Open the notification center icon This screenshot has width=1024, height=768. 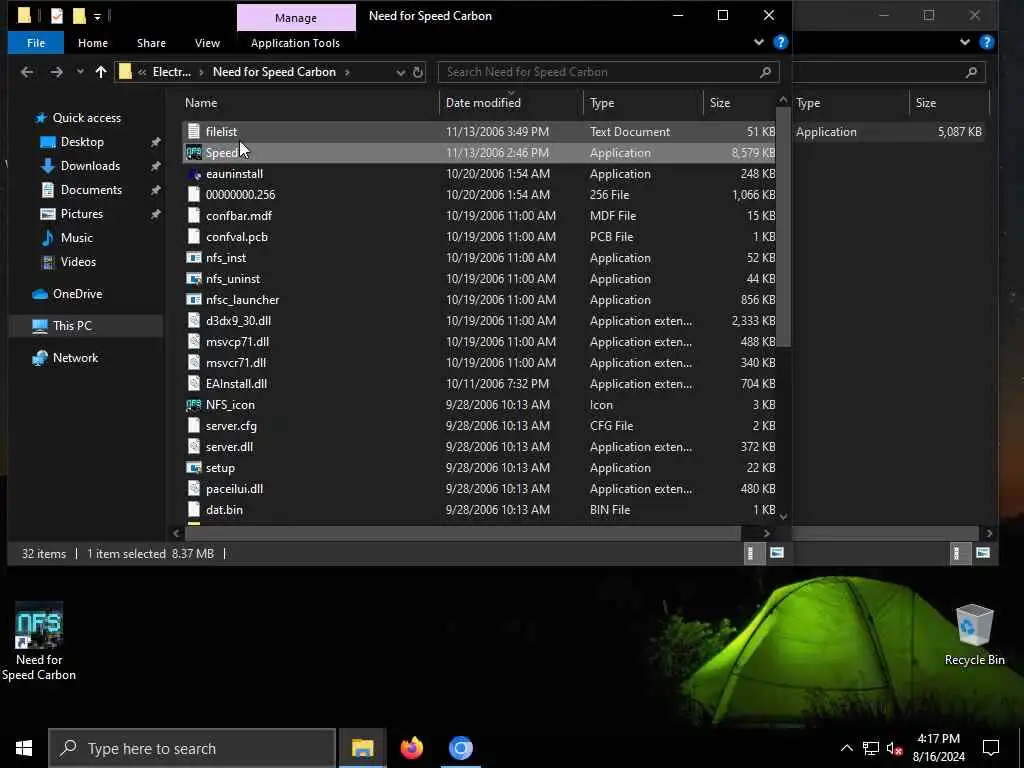[x=991, y=748]
